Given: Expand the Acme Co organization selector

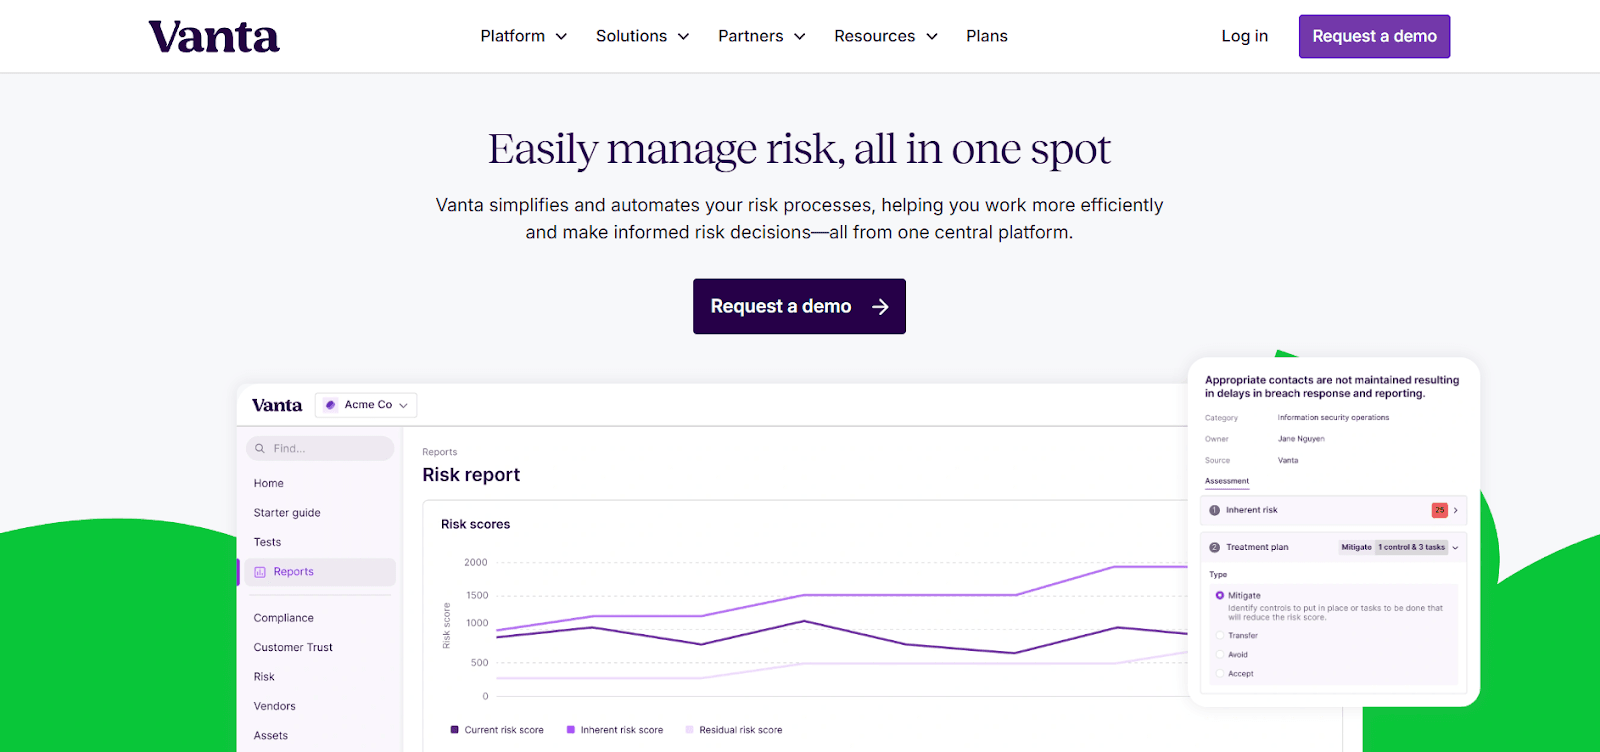Looking at the screenshot, I should (403, 405).
